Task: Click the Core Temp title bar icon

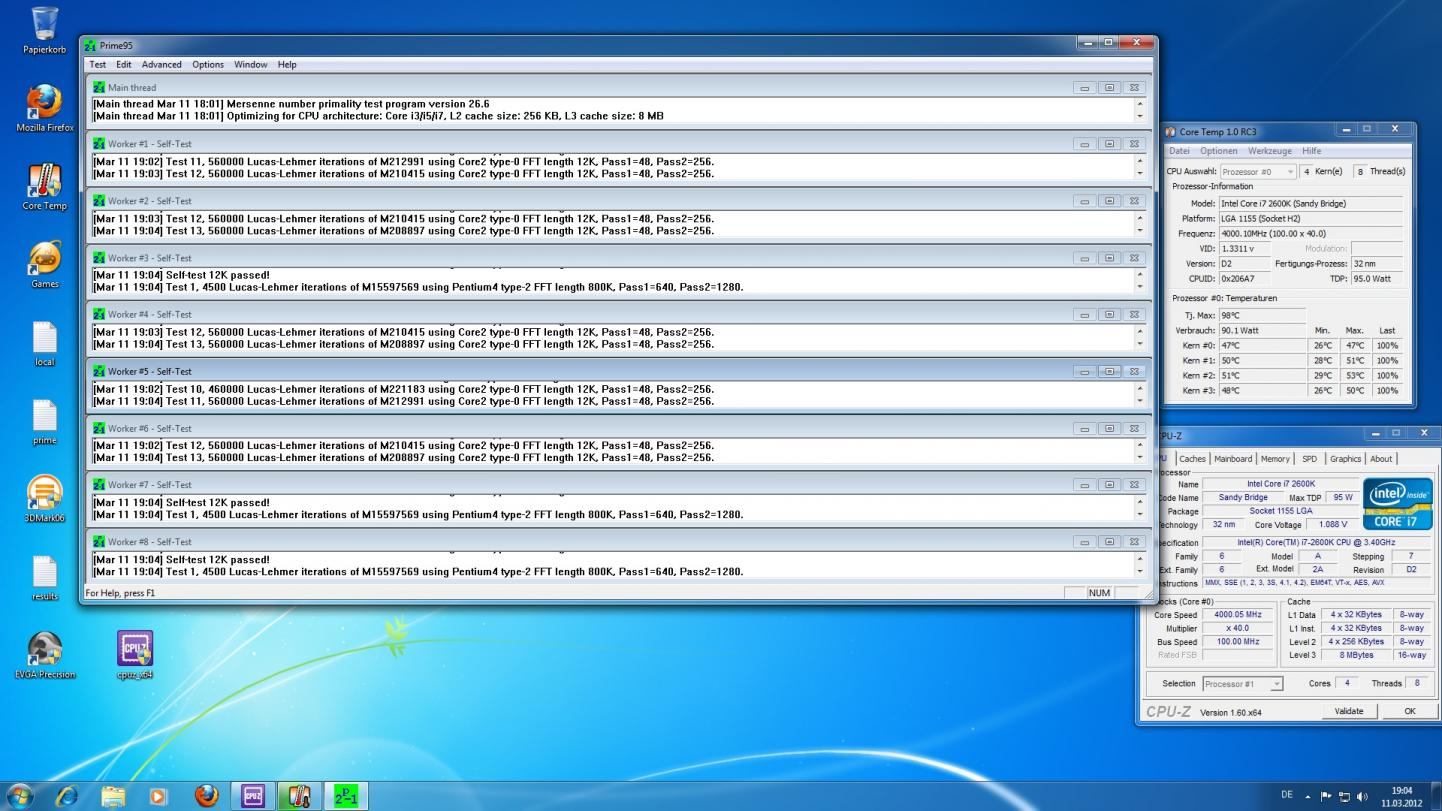Action: (1171, 131)
